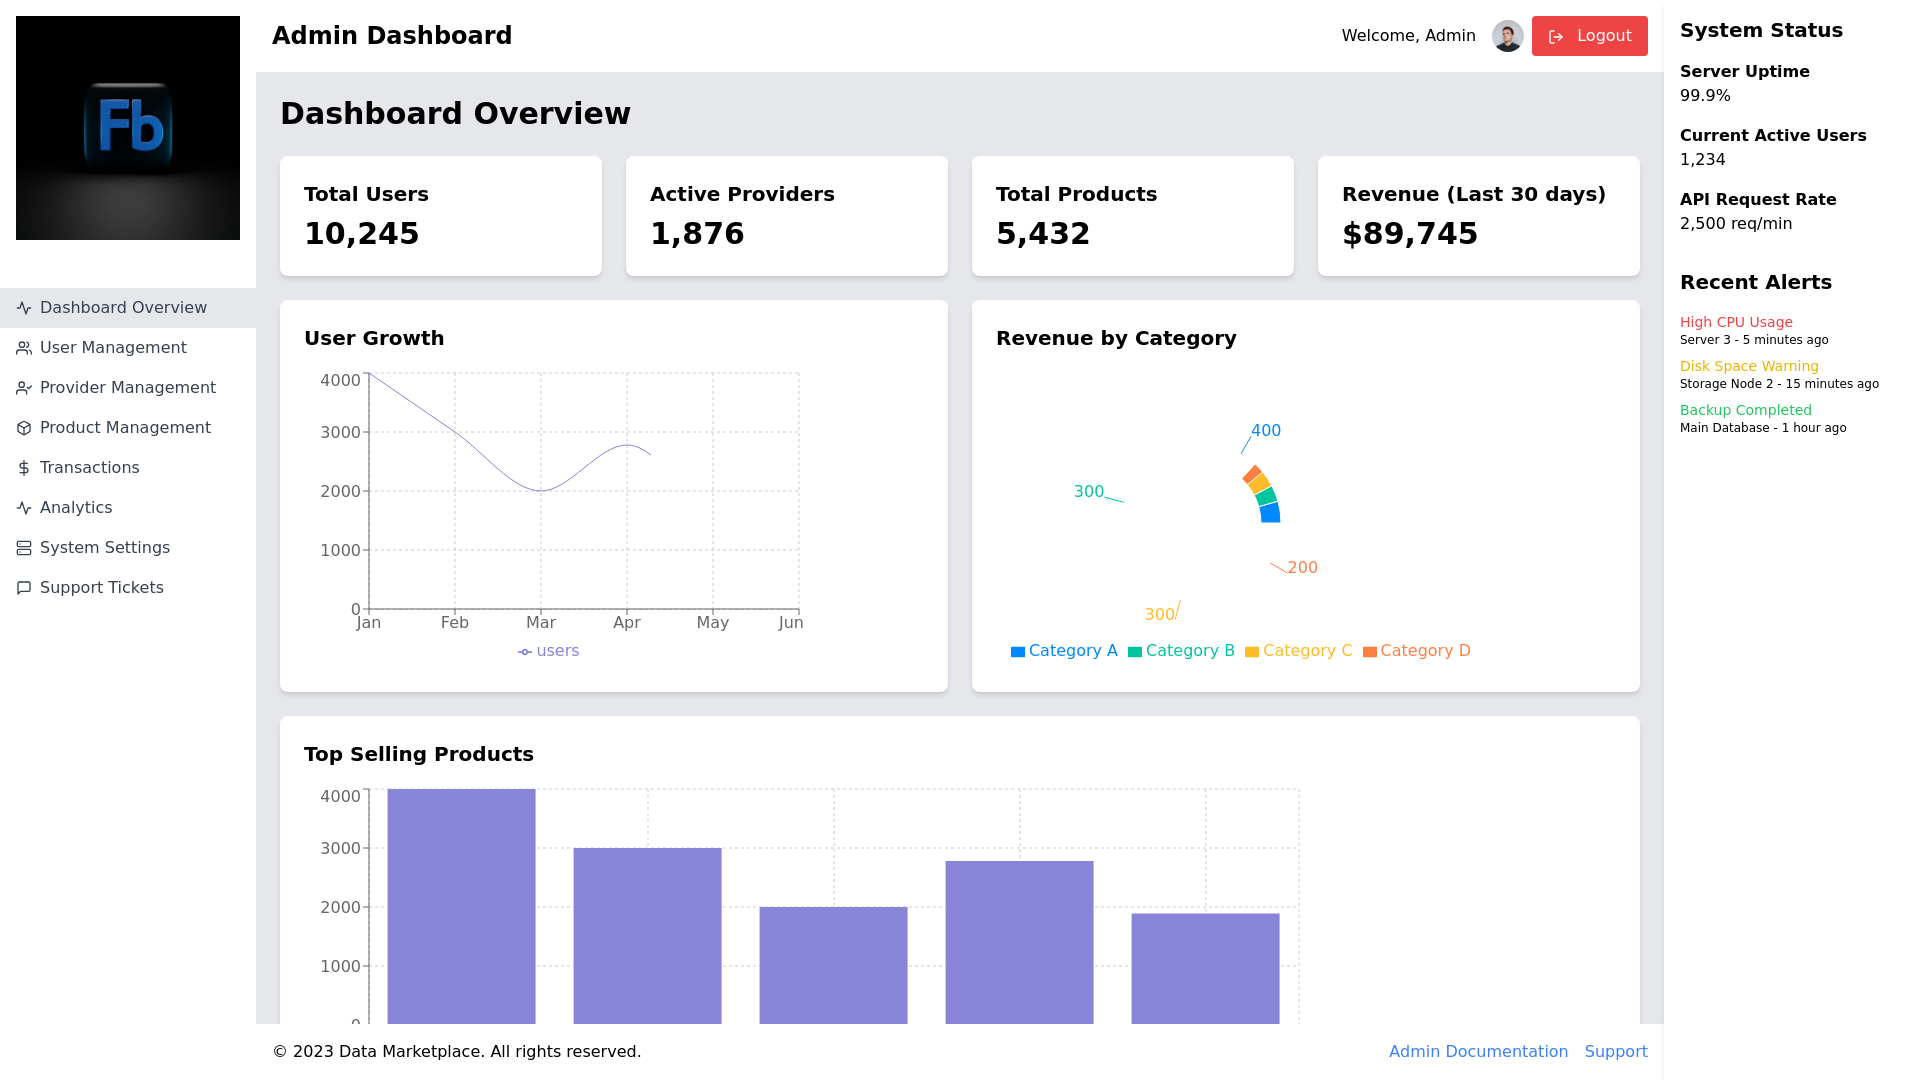Screen dimensions: 1920x1080
Task: Go to User Management section
Action: [128, 348]
